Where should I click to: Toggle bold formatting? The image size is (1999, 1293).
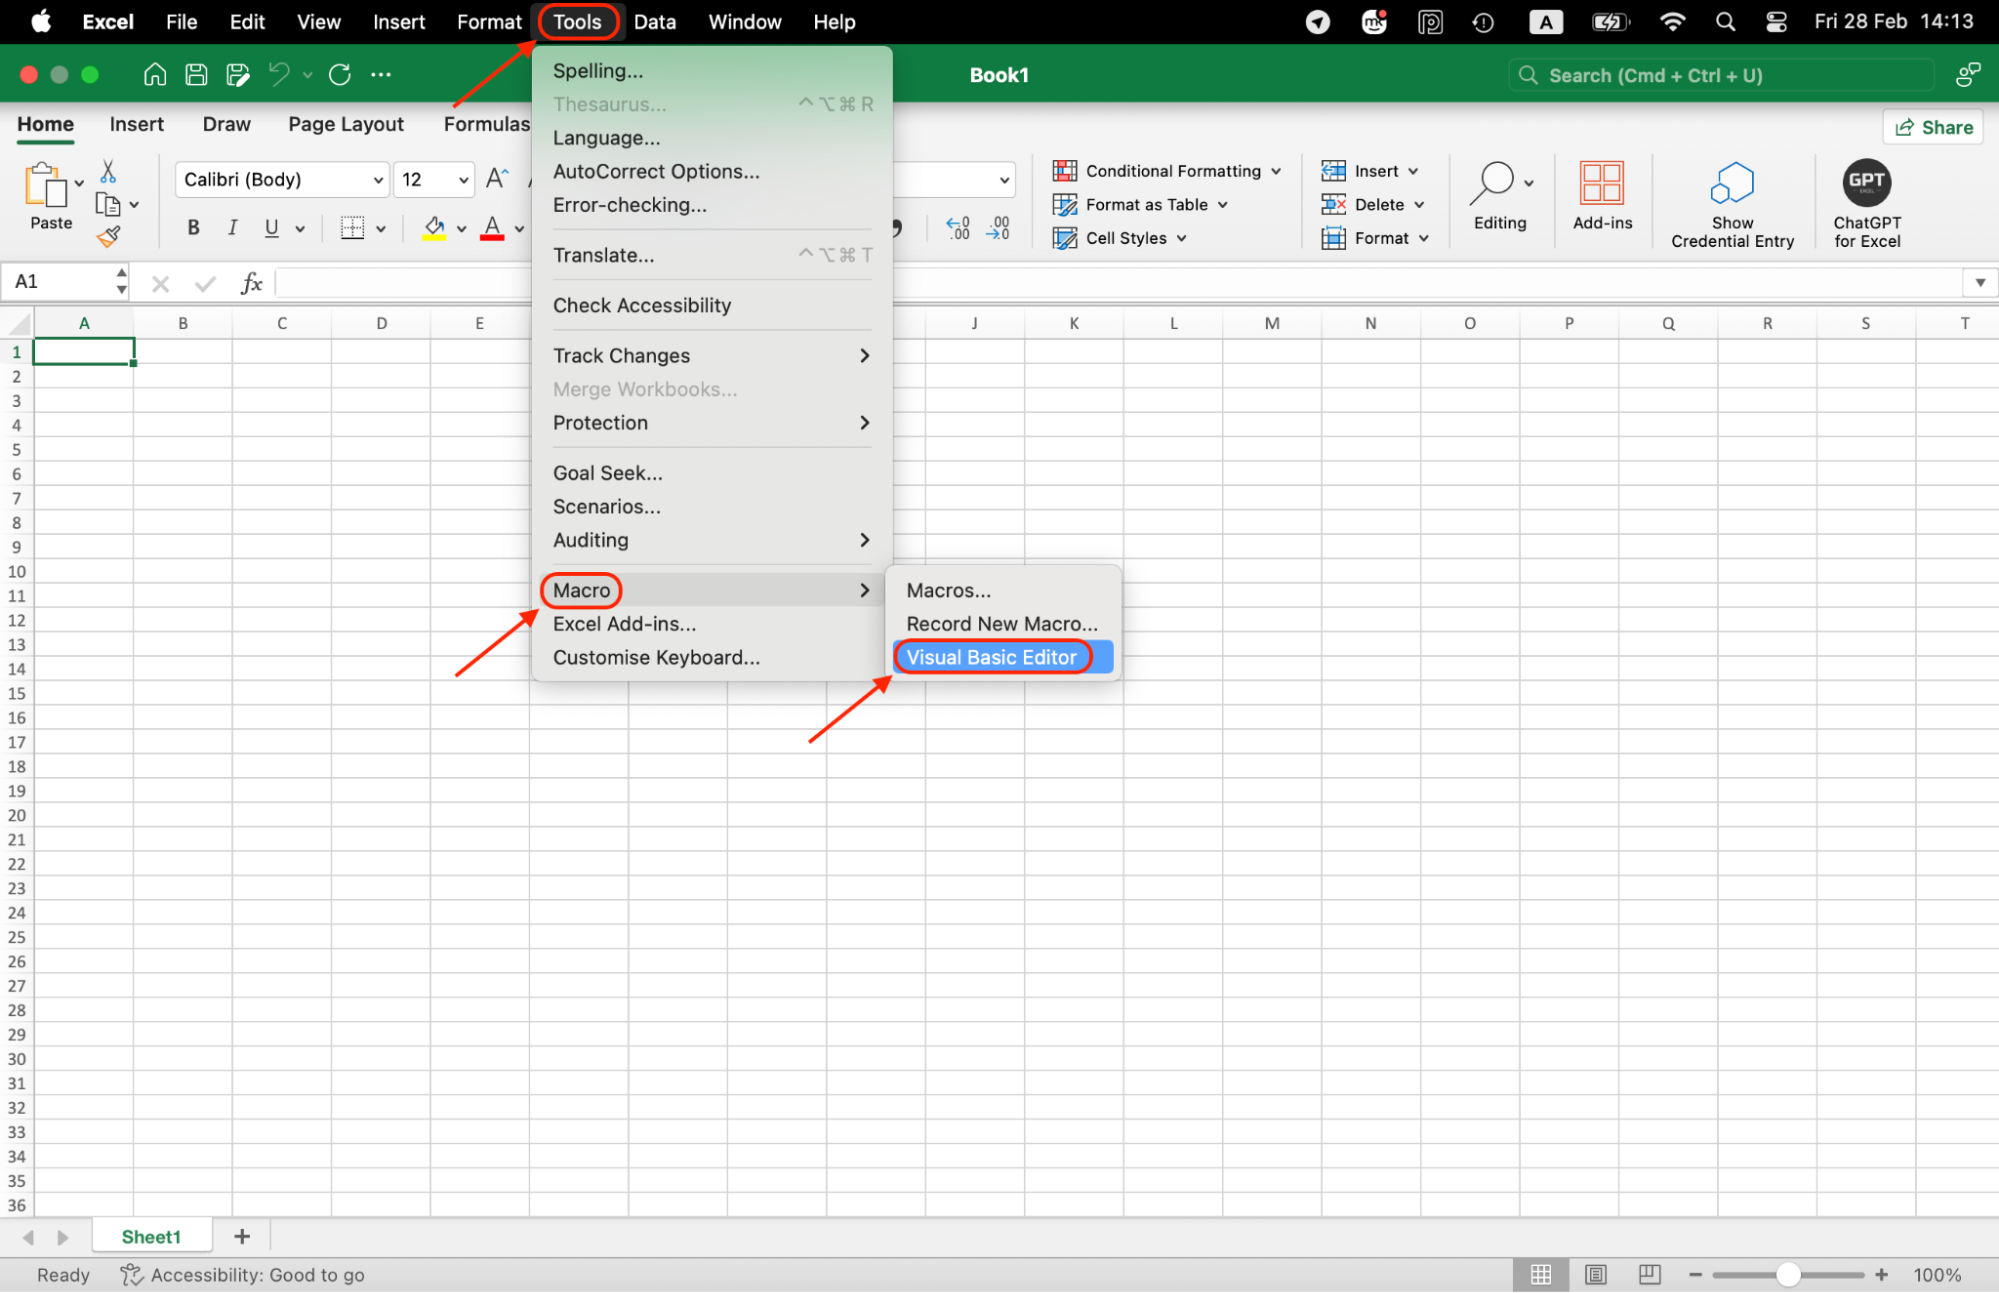click(192, 227)
